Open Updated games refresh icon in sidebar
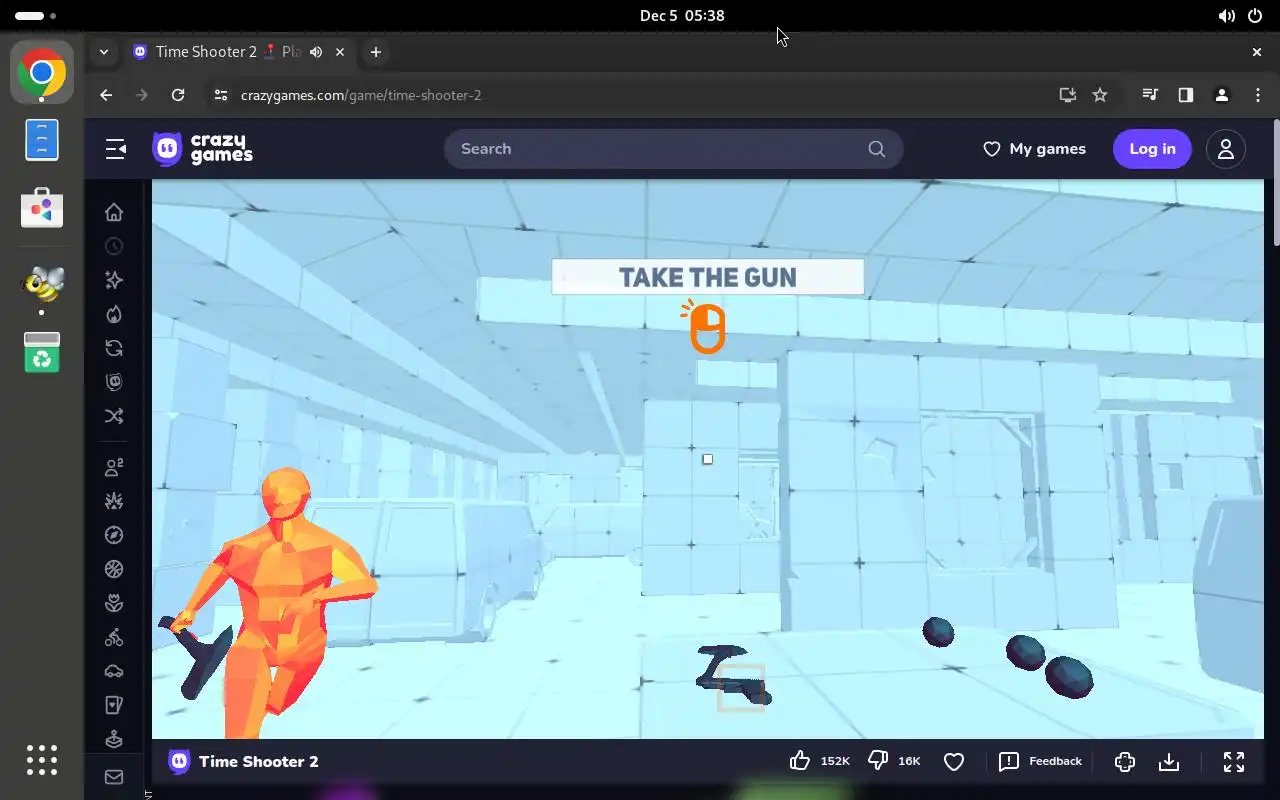Viewport: 1280px width, 800px height. [x=114, y=348]
